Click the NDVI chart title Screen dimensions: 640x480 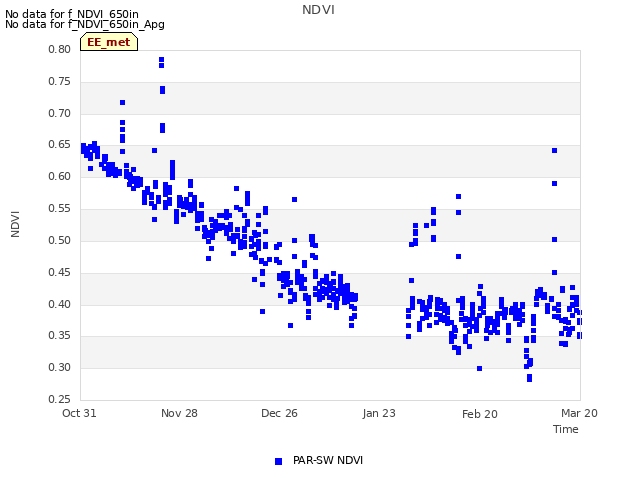tap(318, 10)
